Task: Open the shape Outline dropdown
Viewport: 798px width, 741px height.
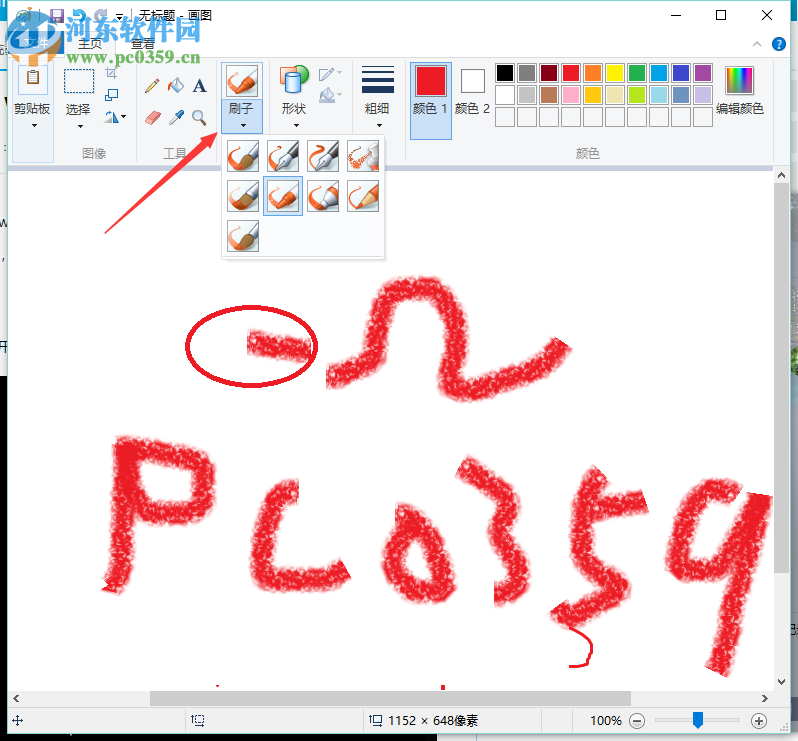Action: (x=330, y=74)
